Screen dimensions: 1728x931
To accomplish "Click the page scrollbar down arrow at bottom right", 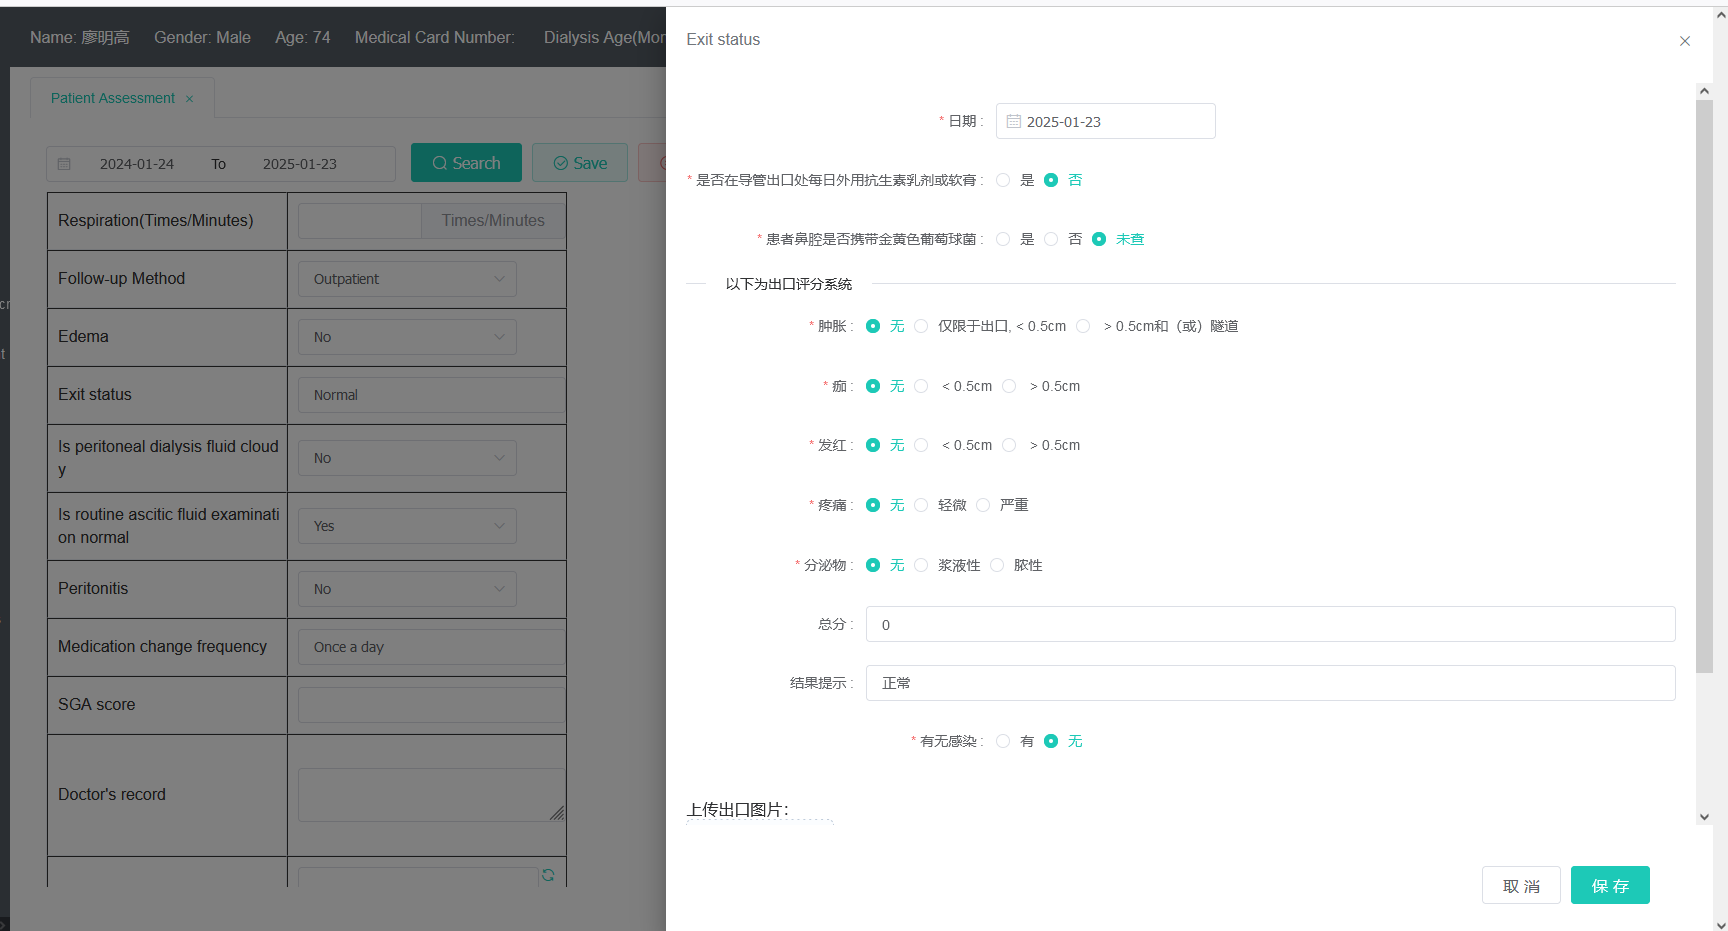I will [1720, 924].
